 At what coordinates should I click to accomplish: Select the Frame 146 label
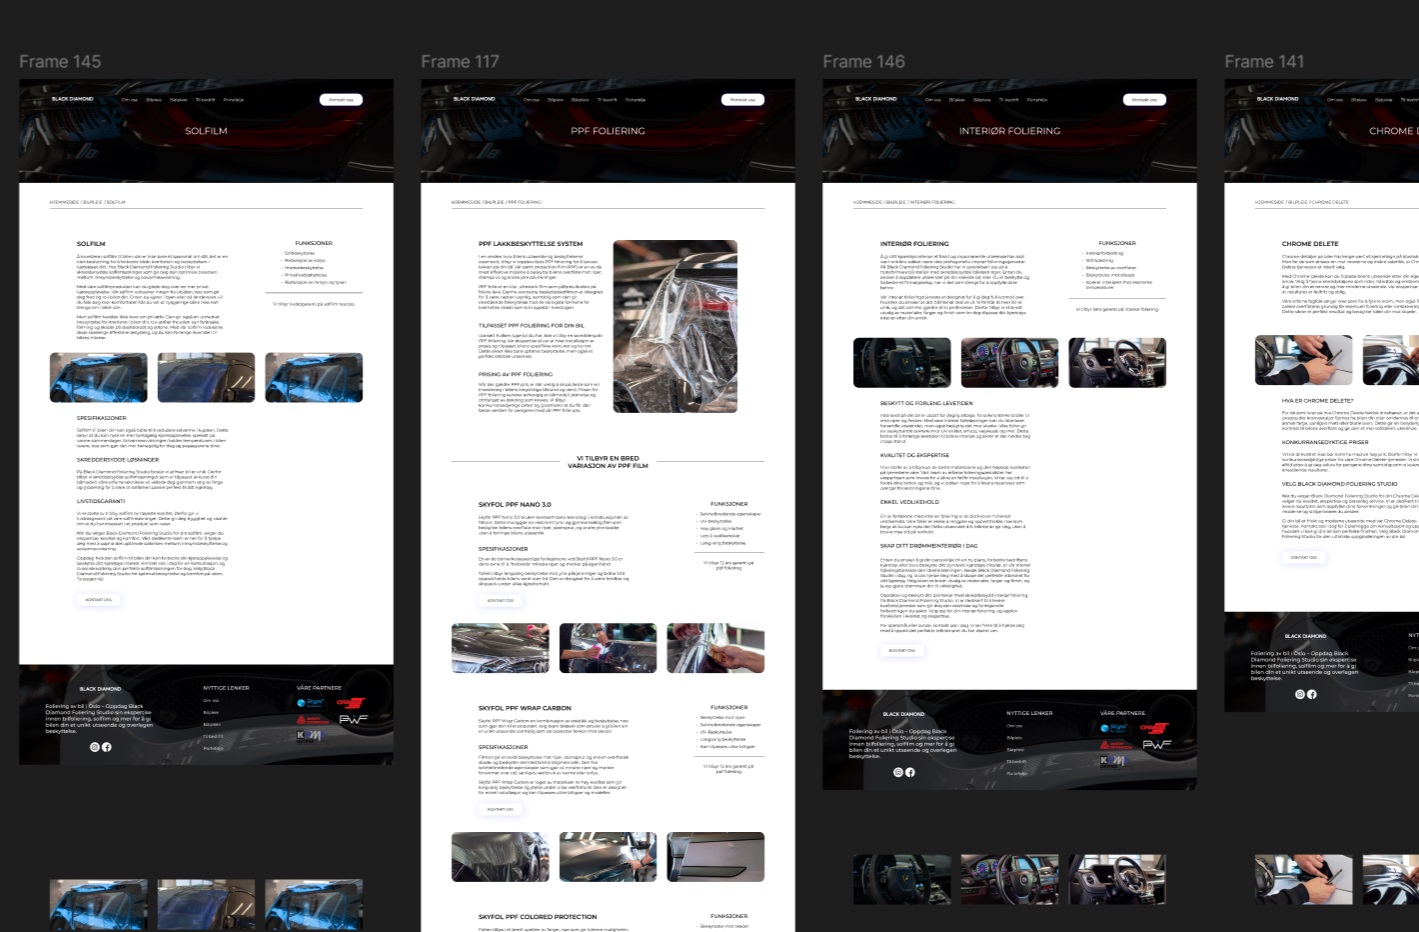pyautogui.click(x=864, y=62)
